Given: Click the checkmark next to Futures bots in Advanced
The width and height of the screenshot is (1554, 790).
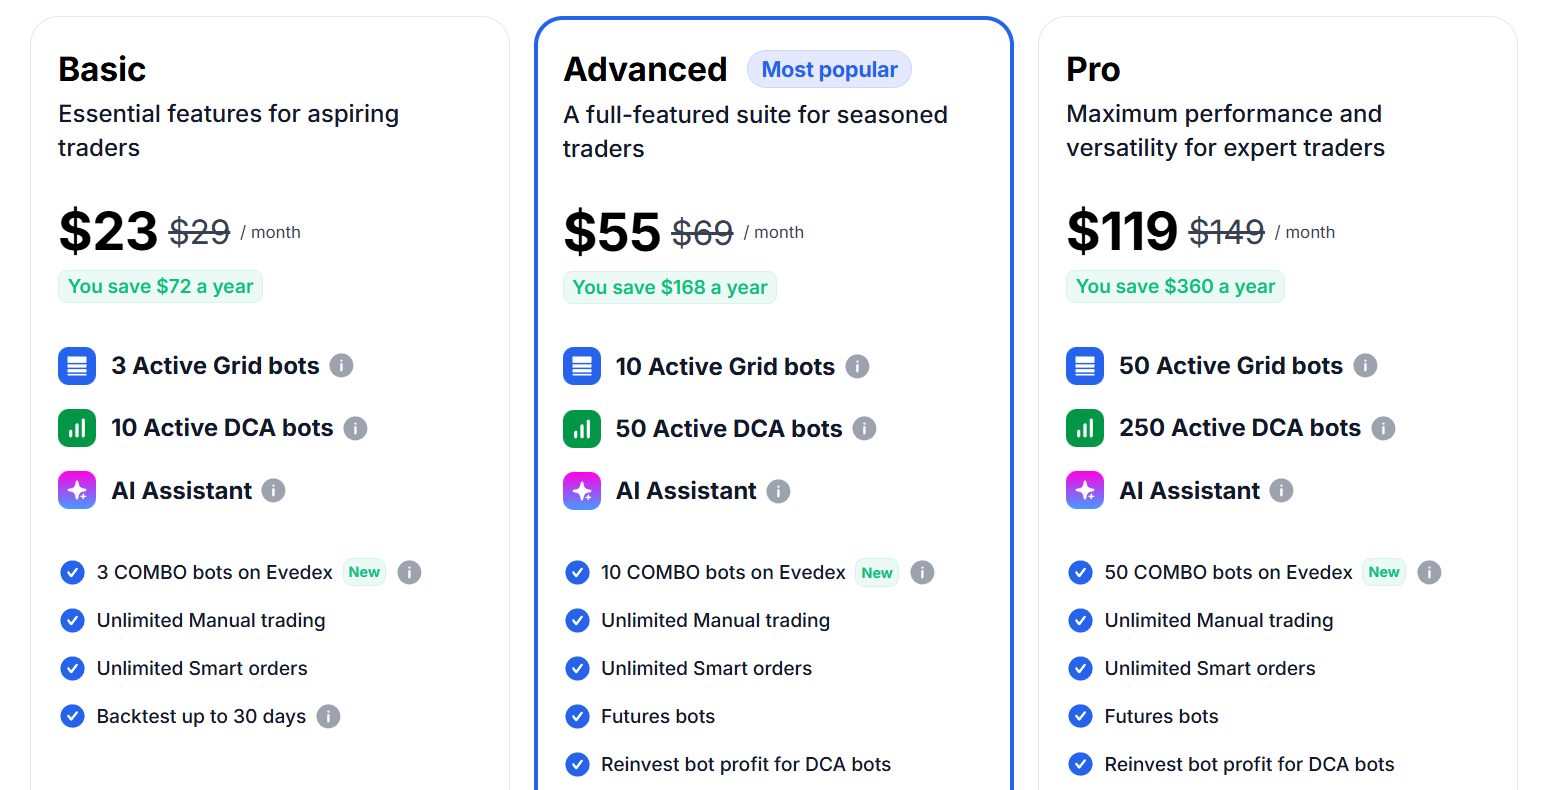Looking at the screenshot, I should 577,716.
